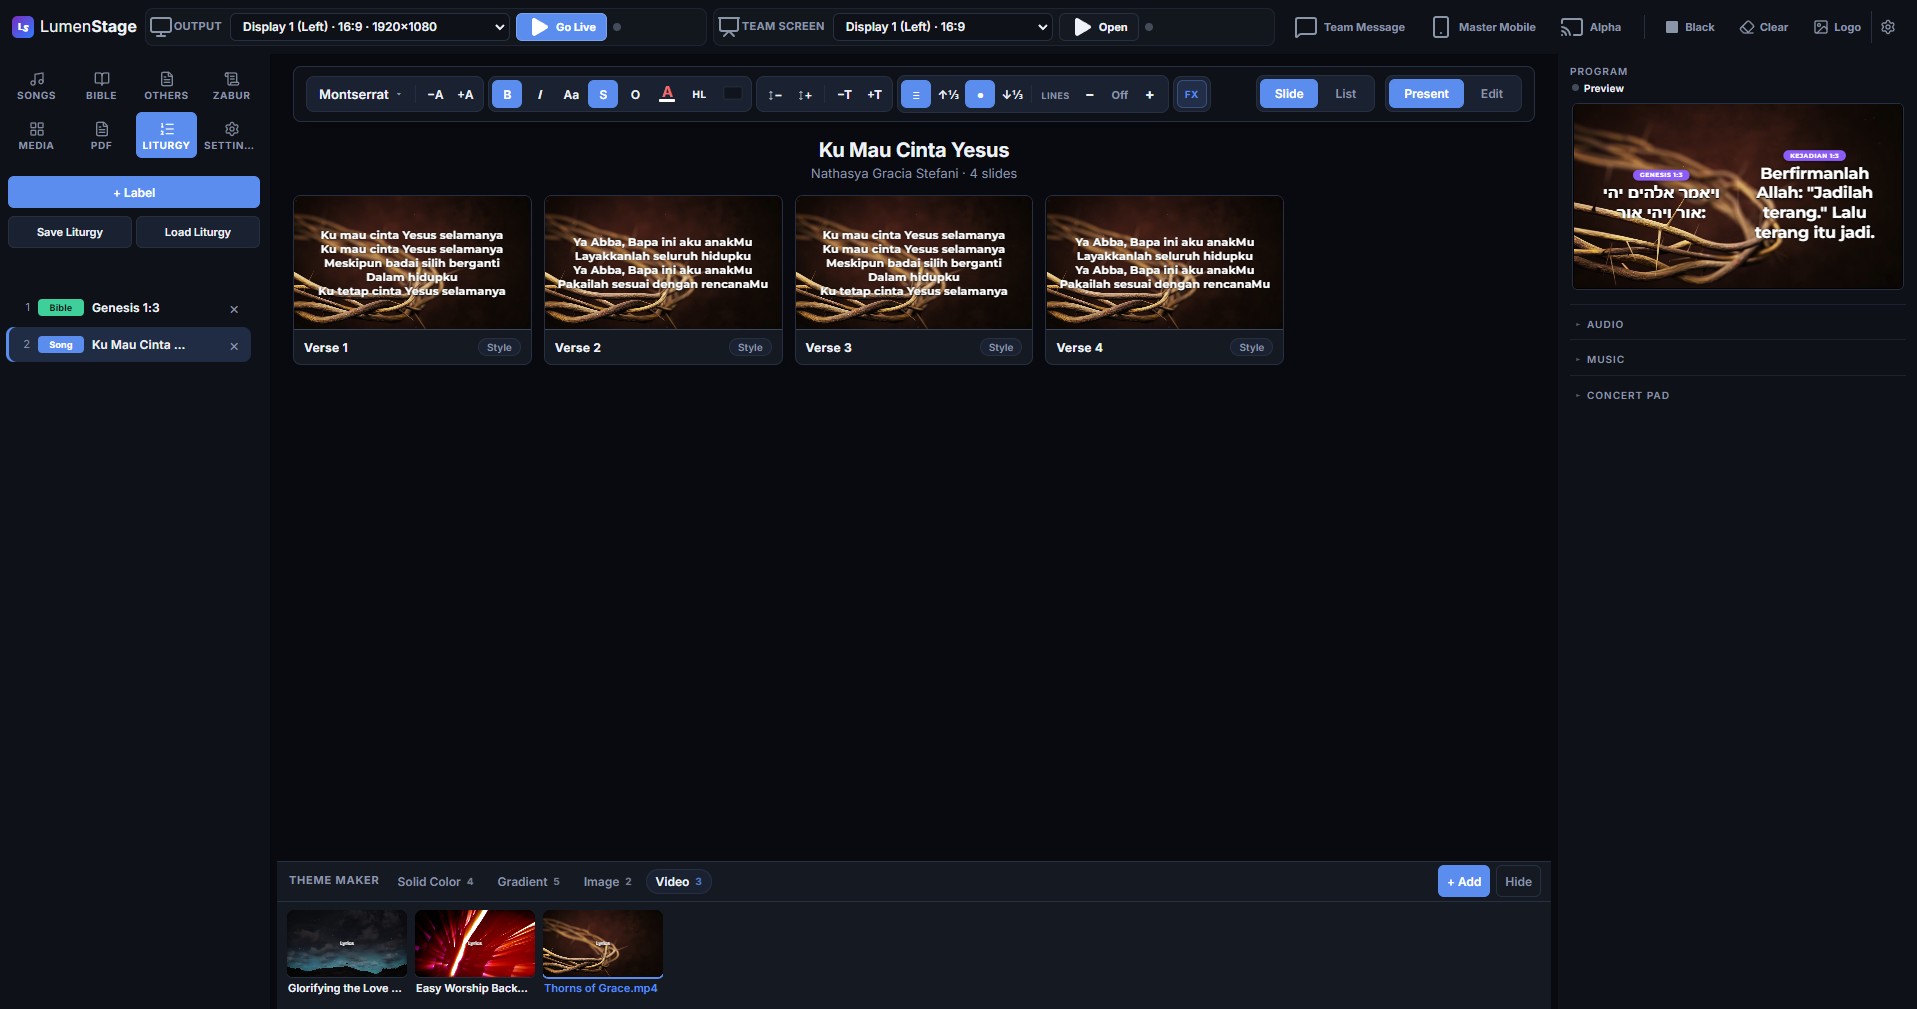Select middle vertical text position
The height and width of the screenshot is (1009, 1917).
[x=980, y=95]
